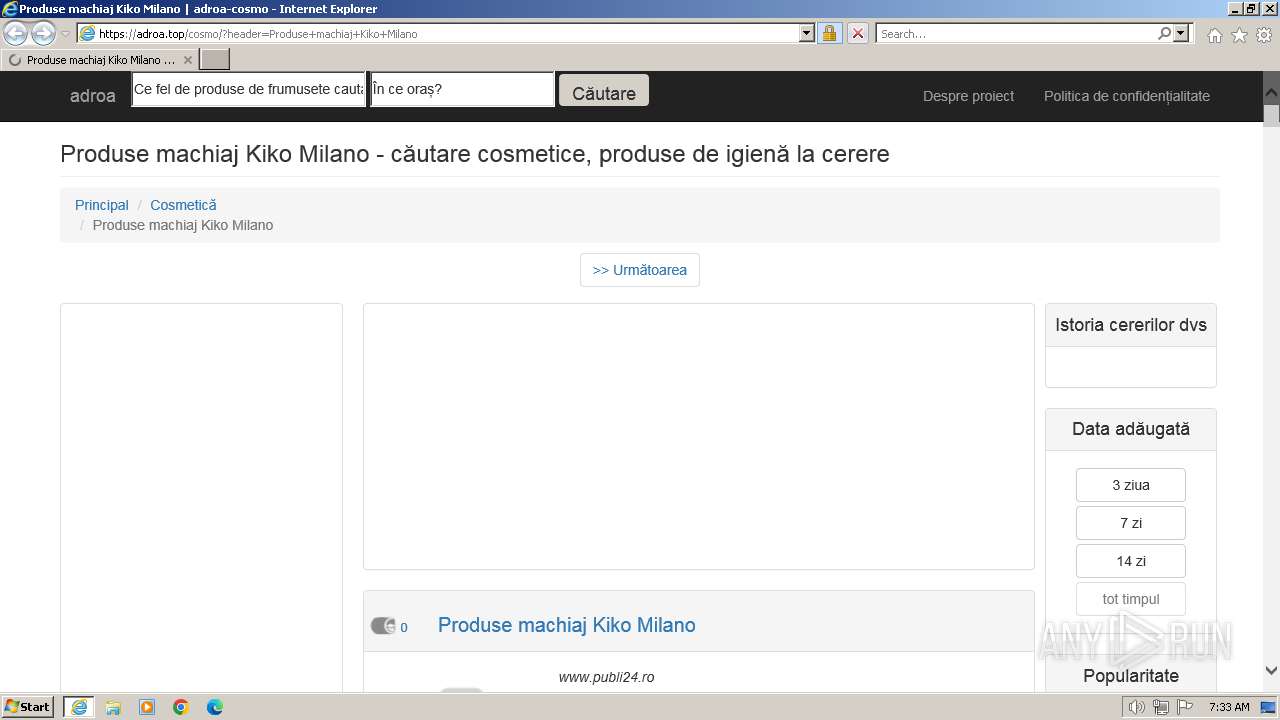Select the Produse machiaj Kiko Milano tab

click(x=100, y=60)
